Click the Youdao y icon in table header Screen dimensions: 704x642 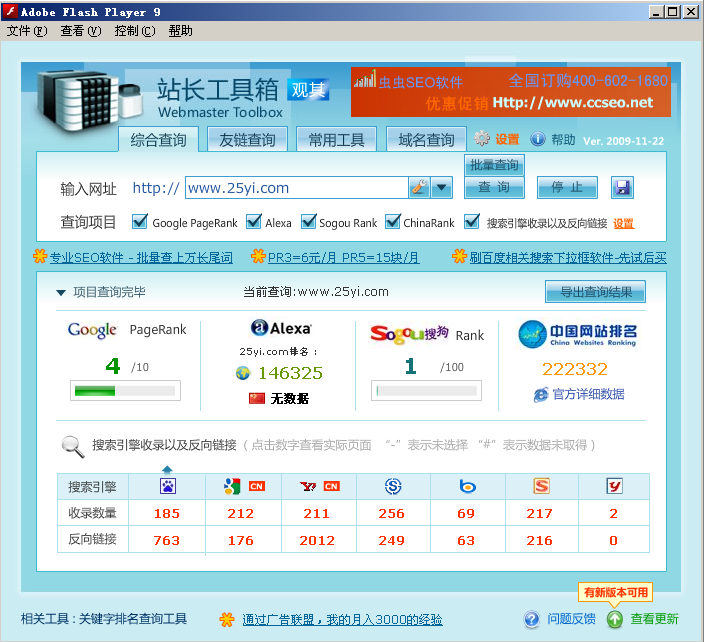614,486
